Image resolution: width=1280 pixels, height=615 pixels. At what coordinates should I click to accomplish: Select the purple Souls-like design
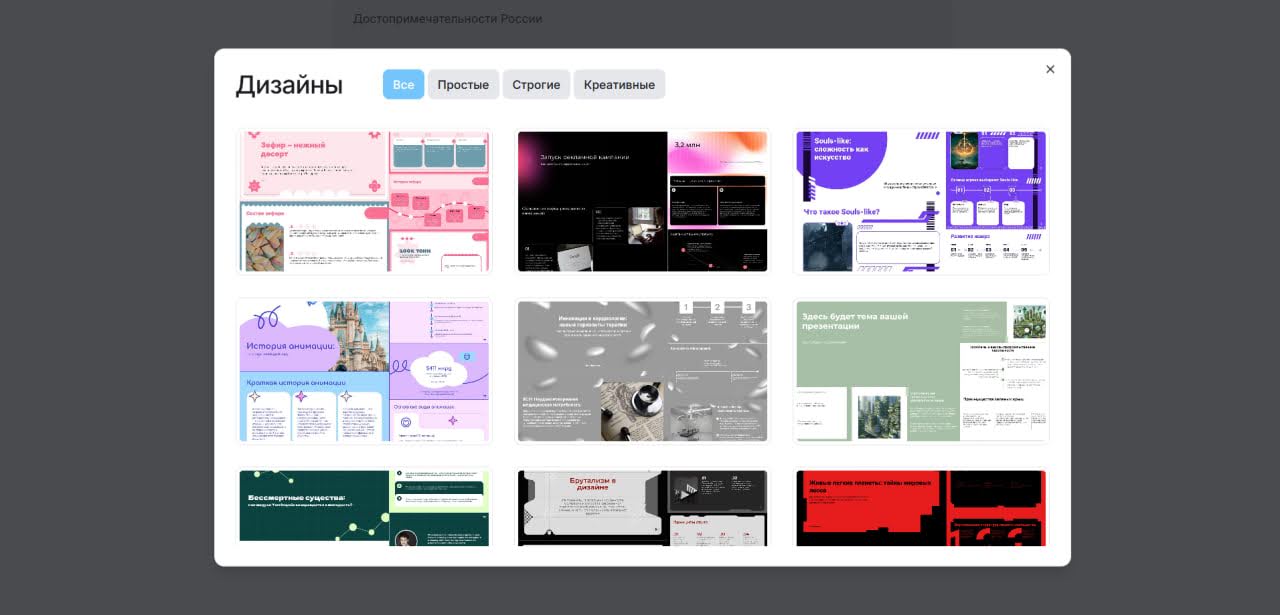pos(920,201)
